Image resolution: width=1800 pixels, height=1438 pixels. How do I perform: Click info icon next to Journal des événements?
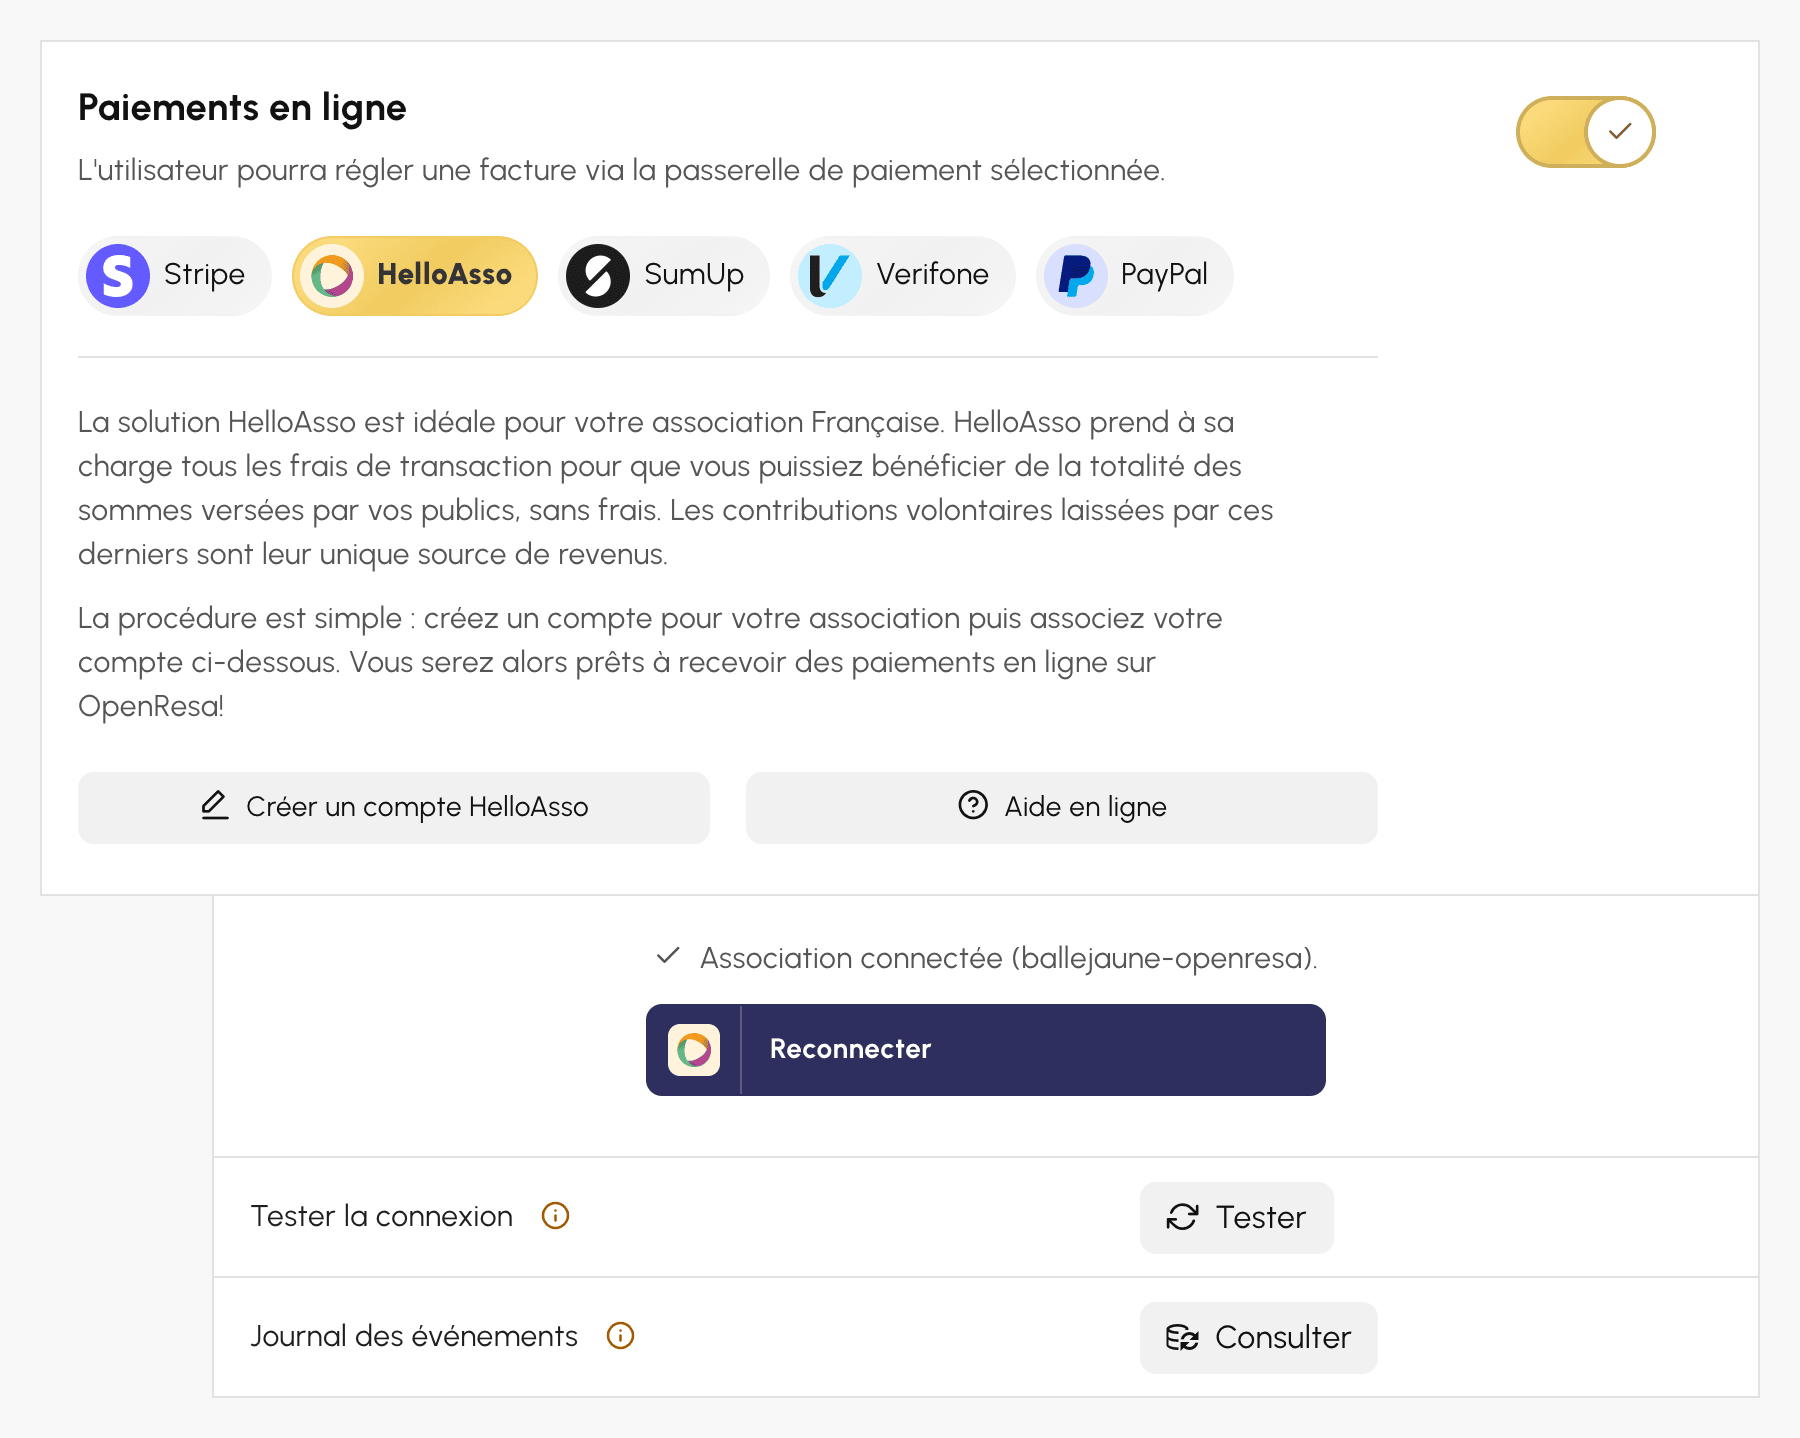[x=621, y=1336]
